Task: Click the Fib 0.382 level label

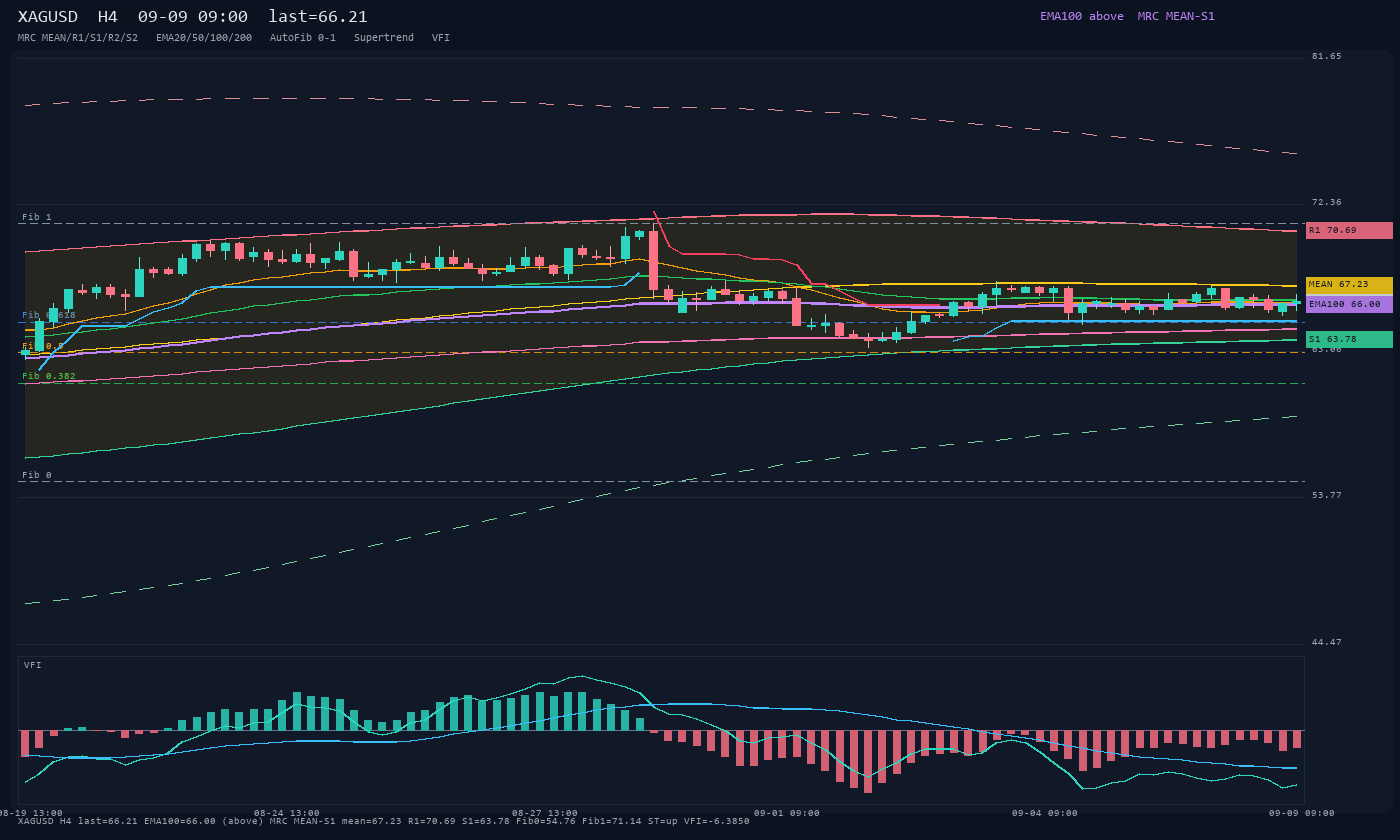Action: point(49,377)
